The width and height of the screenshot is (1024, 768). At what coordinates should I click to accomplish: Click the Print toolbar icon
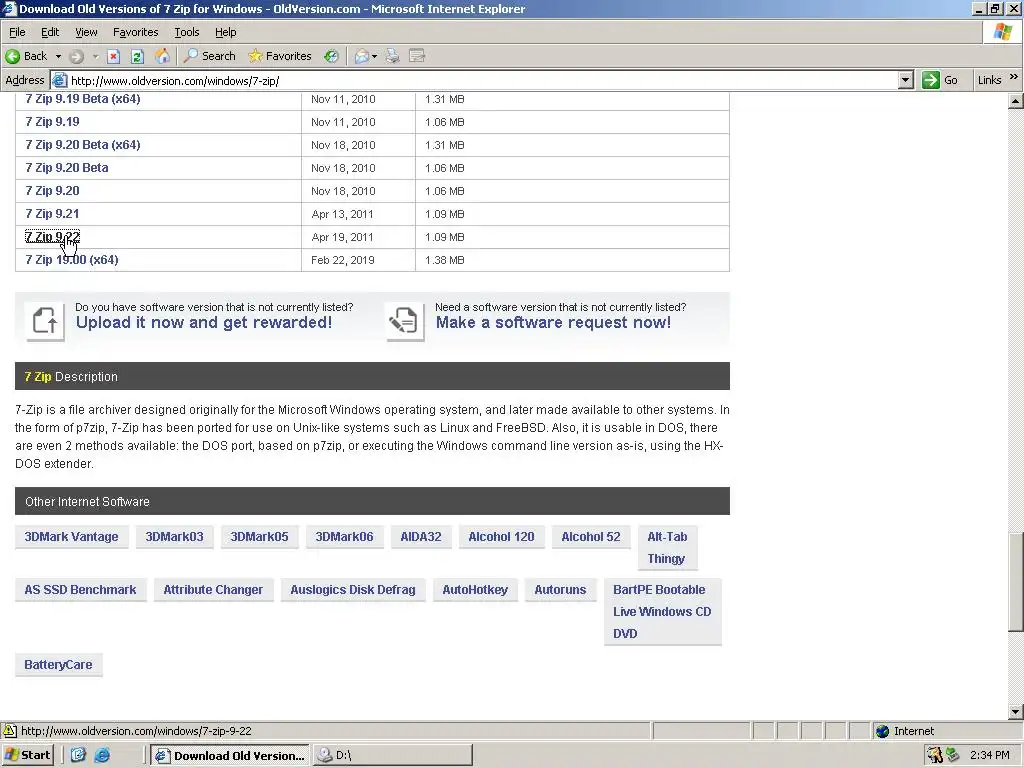point(392,56)
